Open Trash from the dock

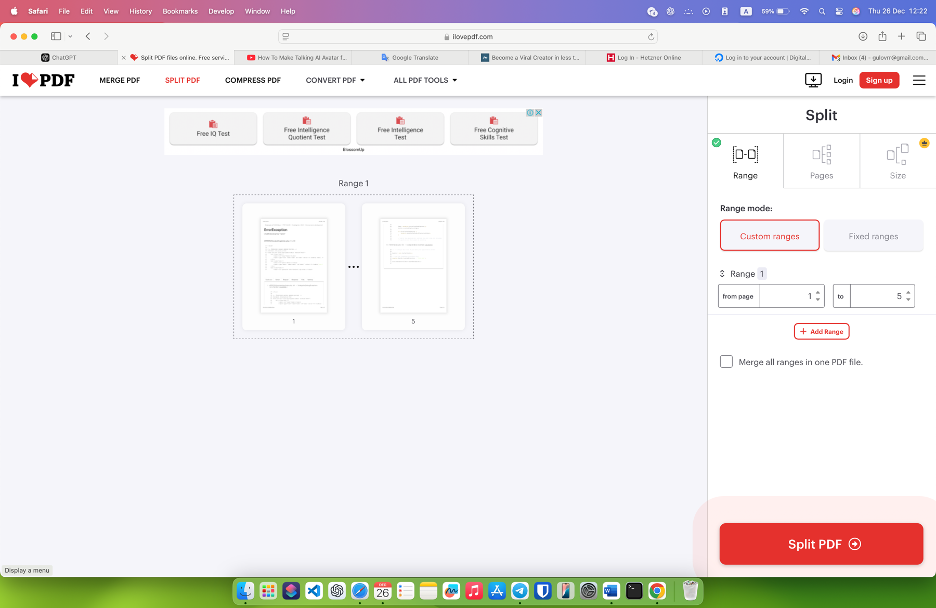[690, 591]
